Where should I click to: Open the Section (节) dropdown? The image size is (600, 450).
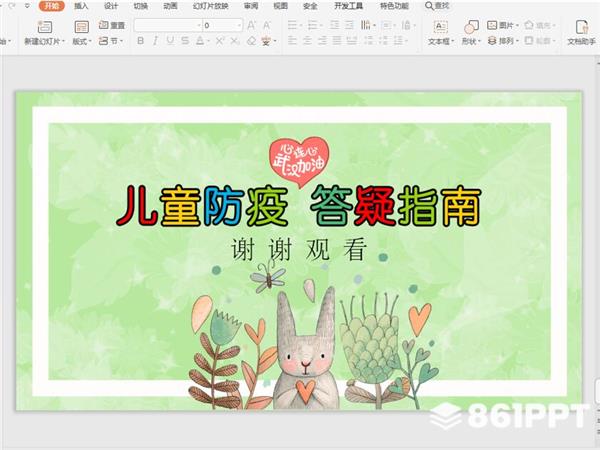click(111, 41)
